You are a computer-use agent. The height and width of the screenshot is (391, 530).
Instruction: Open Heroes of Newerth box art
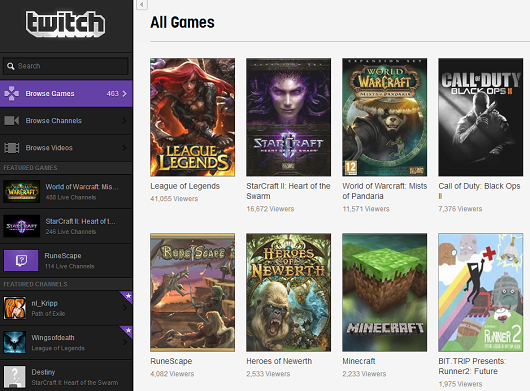[289, 292]
